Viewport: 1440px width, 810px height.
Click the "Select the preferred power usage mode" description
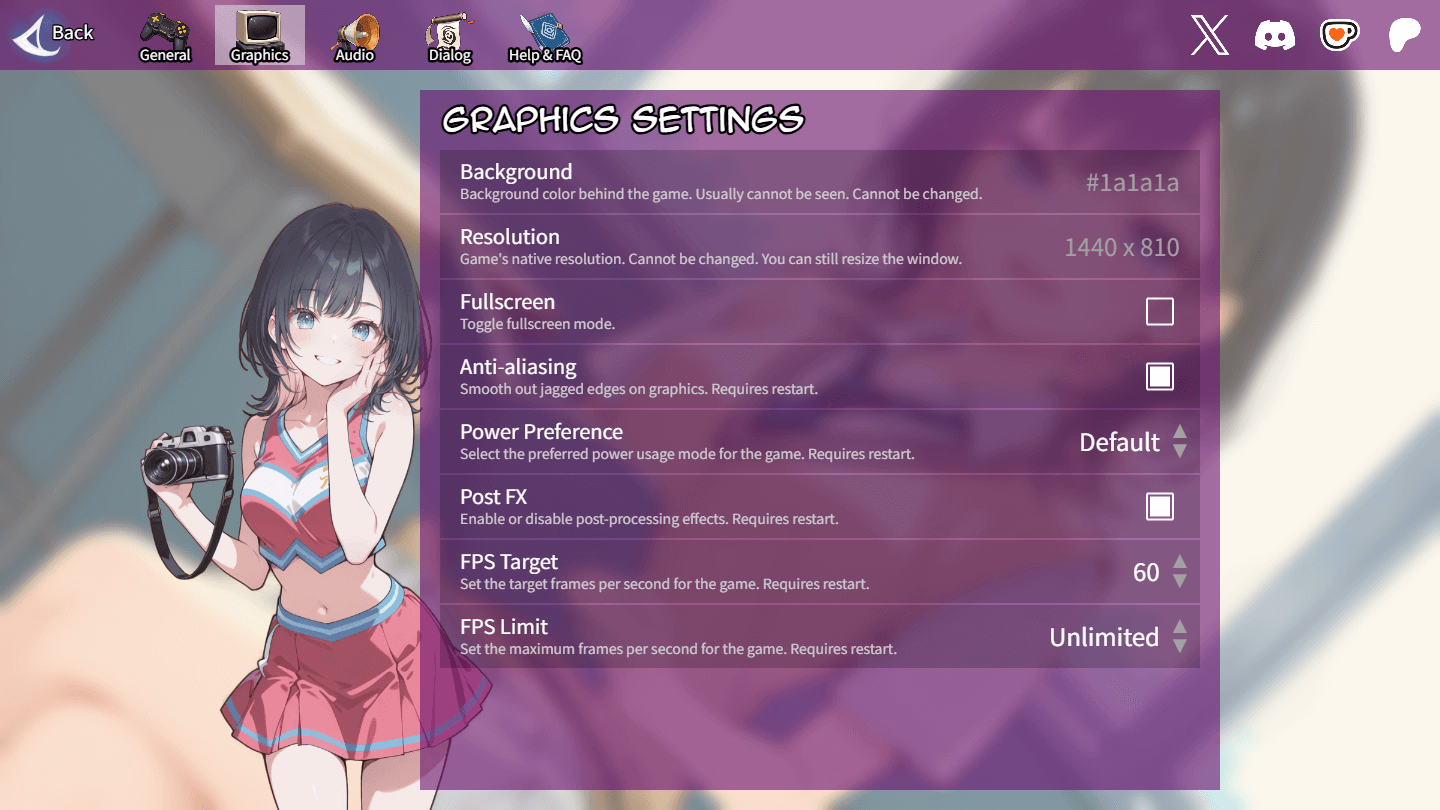pos(687,454)
